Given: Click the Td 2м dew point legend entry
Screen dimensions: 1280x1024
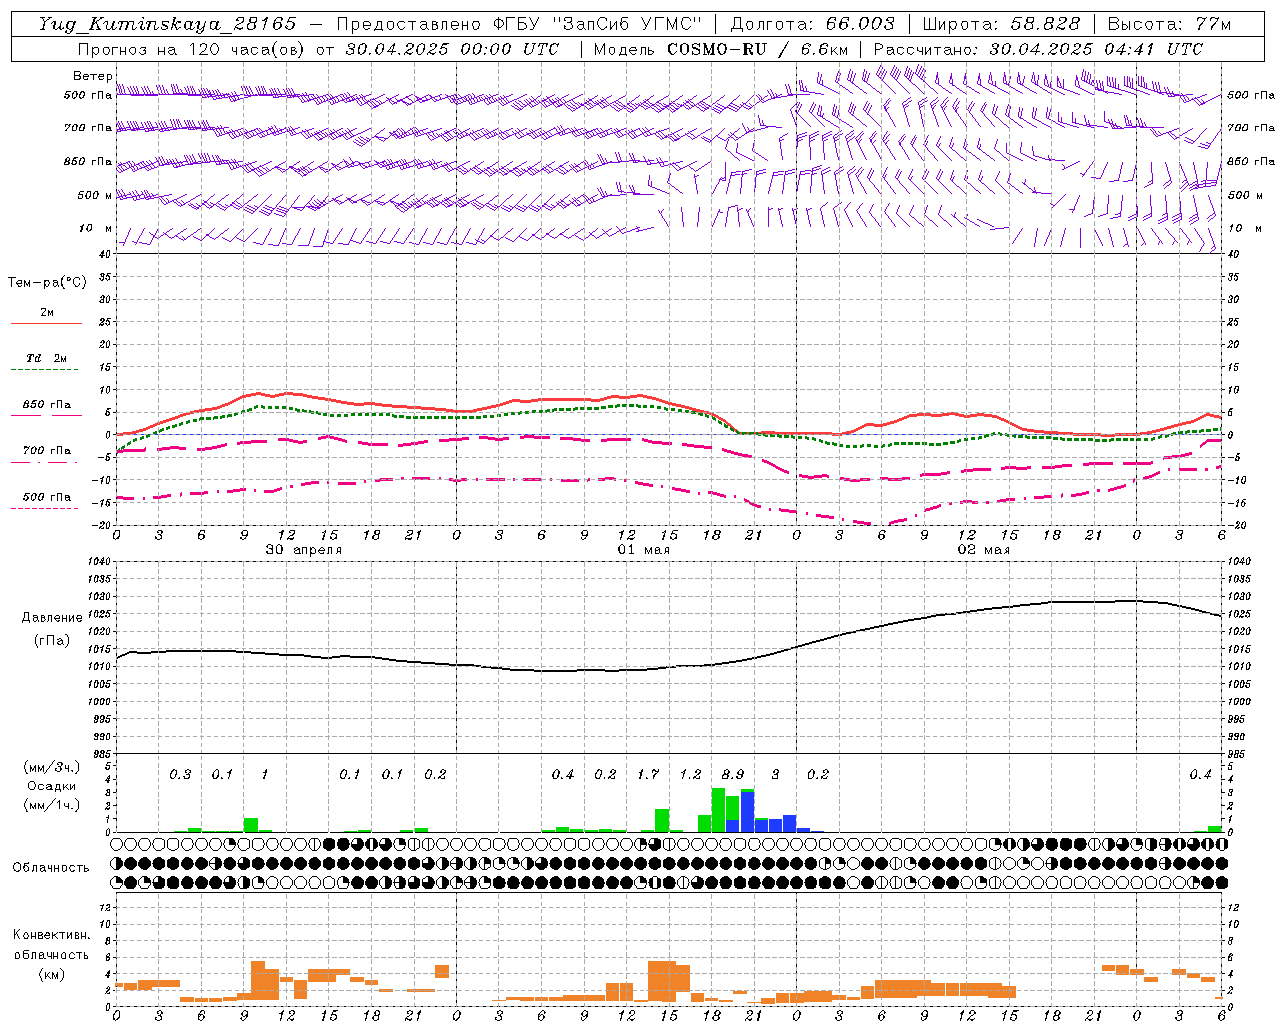Looking at the screenshot, I should (46, 358).
